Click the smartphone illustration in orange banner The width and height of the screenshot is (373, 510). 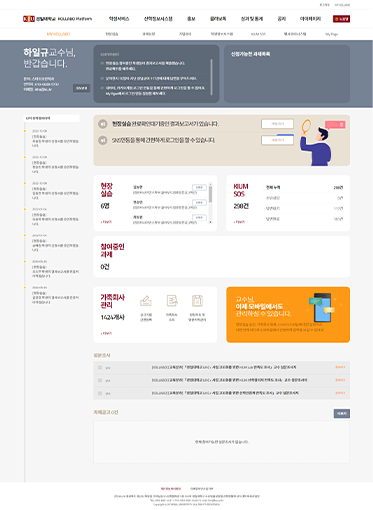click(x=322, y=307)
